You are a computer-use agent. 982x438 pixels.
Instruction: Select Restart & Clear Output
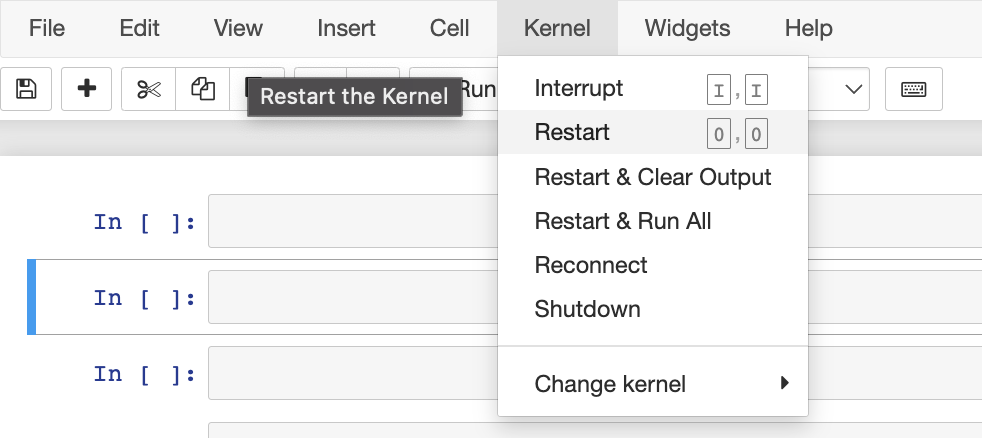click(x=653, y=177)
